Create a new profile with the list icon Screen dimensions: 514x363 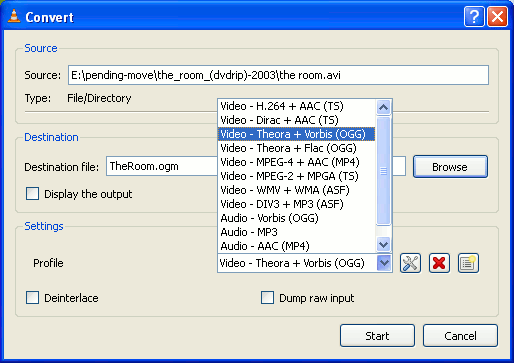(x=468, y=263)
